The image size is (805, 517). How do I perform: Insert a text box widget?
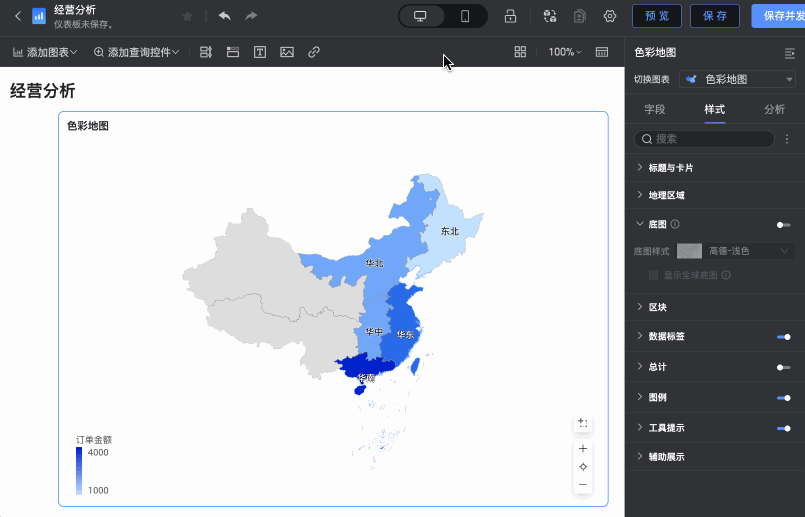click(x=260, y=52)
